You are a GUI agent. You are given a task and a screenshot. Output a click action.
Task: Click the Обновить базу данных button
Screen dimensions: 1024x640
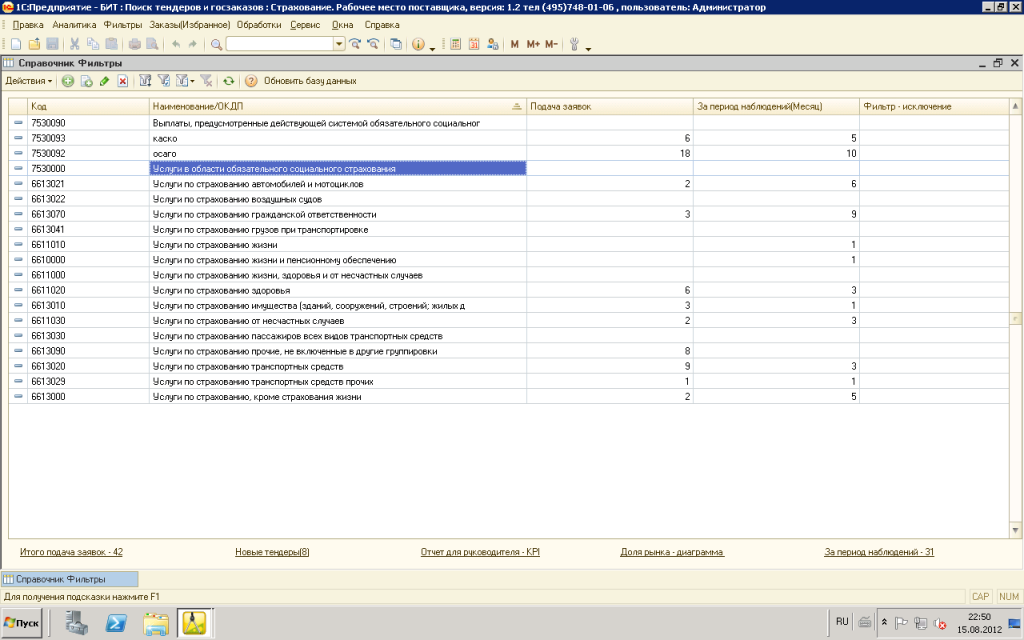[310, 81]
